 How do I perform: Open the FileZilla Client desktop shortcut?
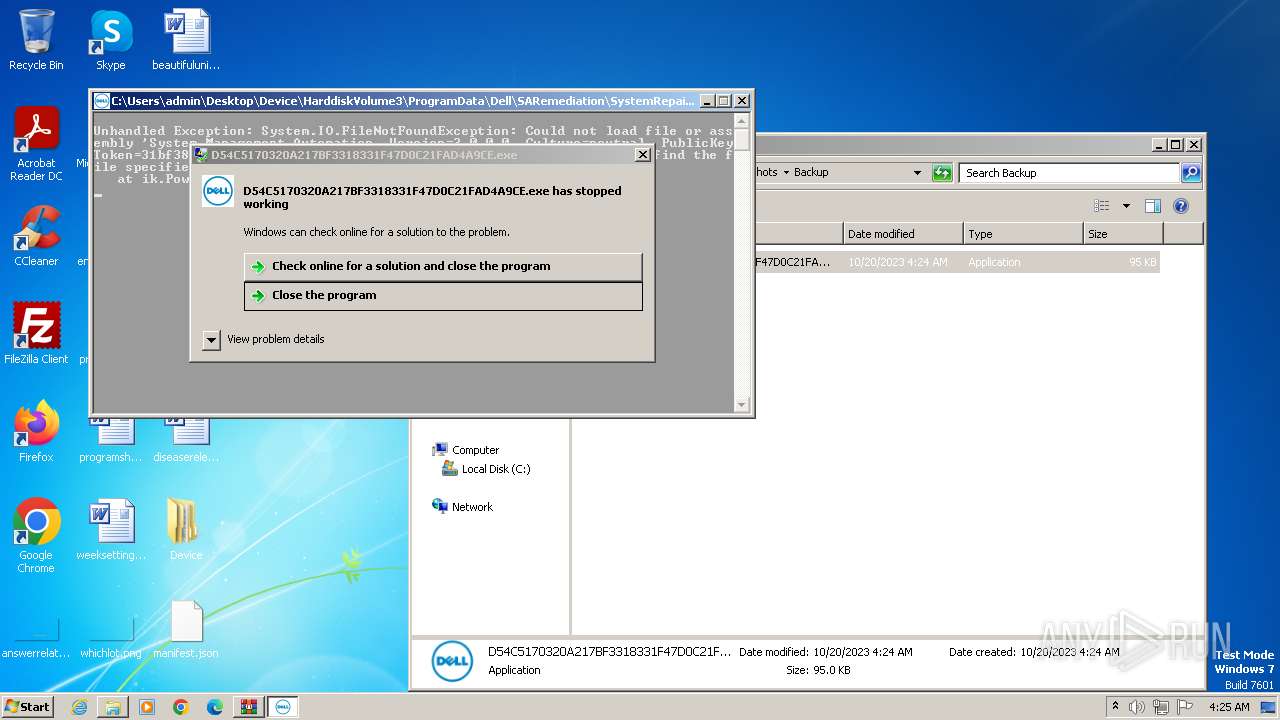click(x=36, y=333)
